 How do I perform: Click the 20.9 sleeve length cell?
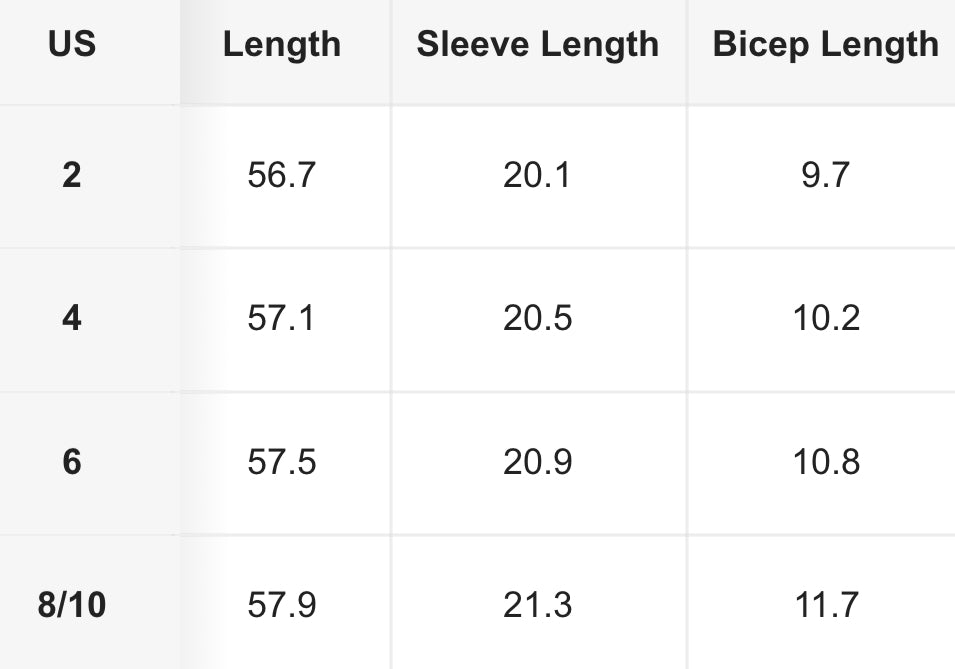pyautogui.click(x=538, y=462)
